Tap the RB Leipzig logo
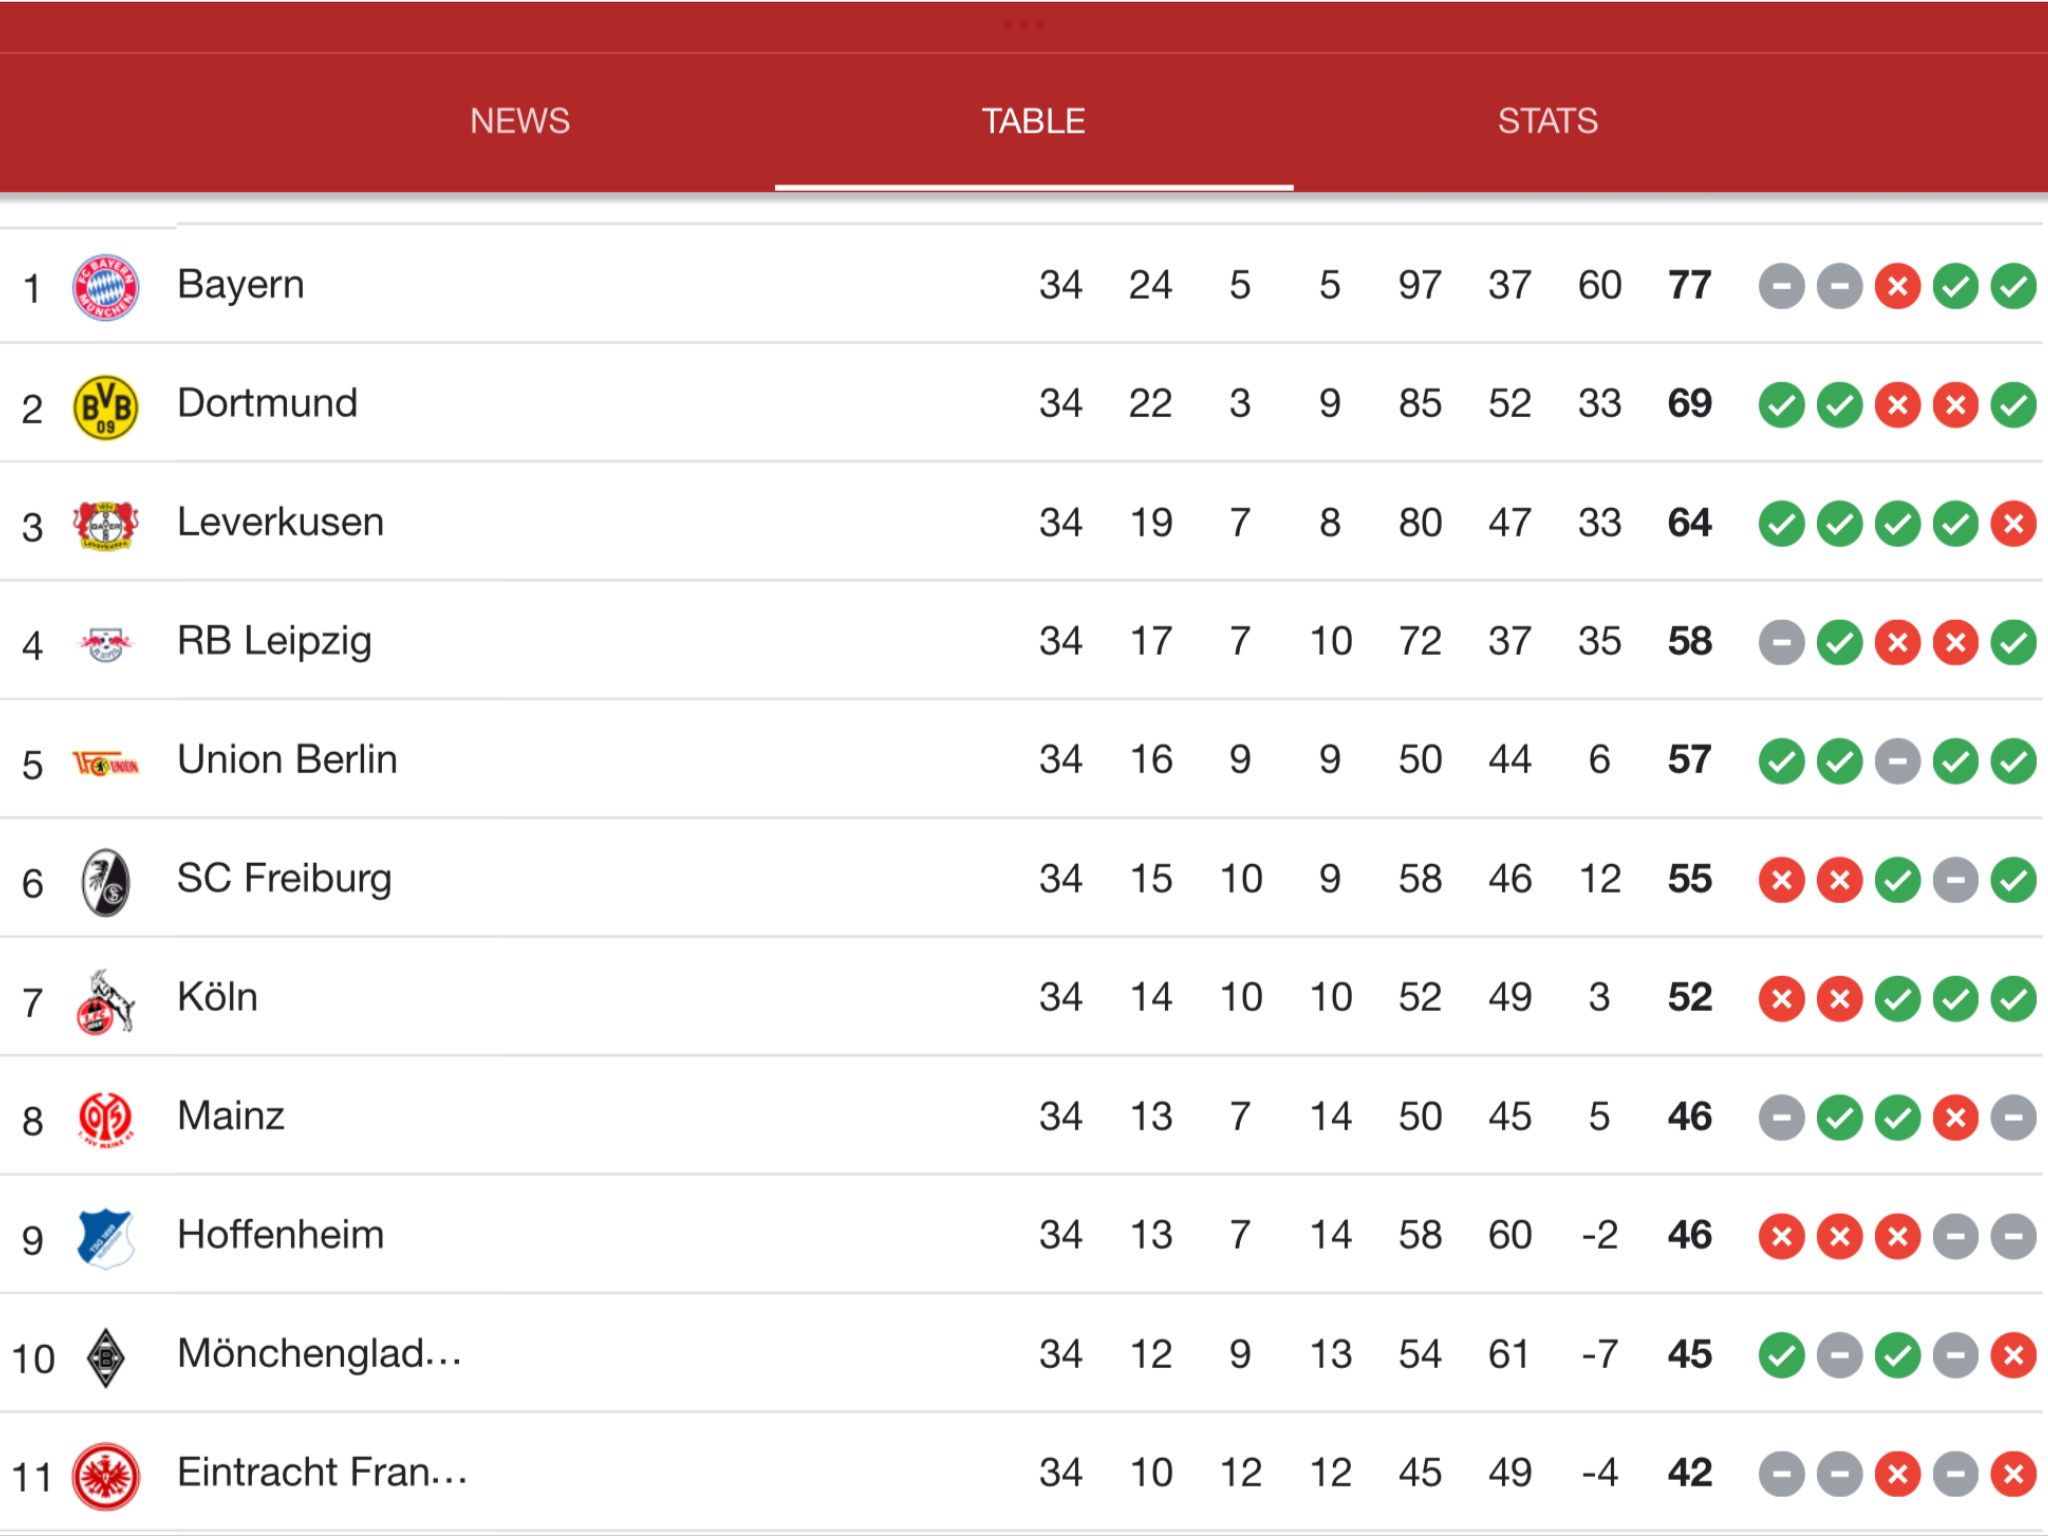 105,644
